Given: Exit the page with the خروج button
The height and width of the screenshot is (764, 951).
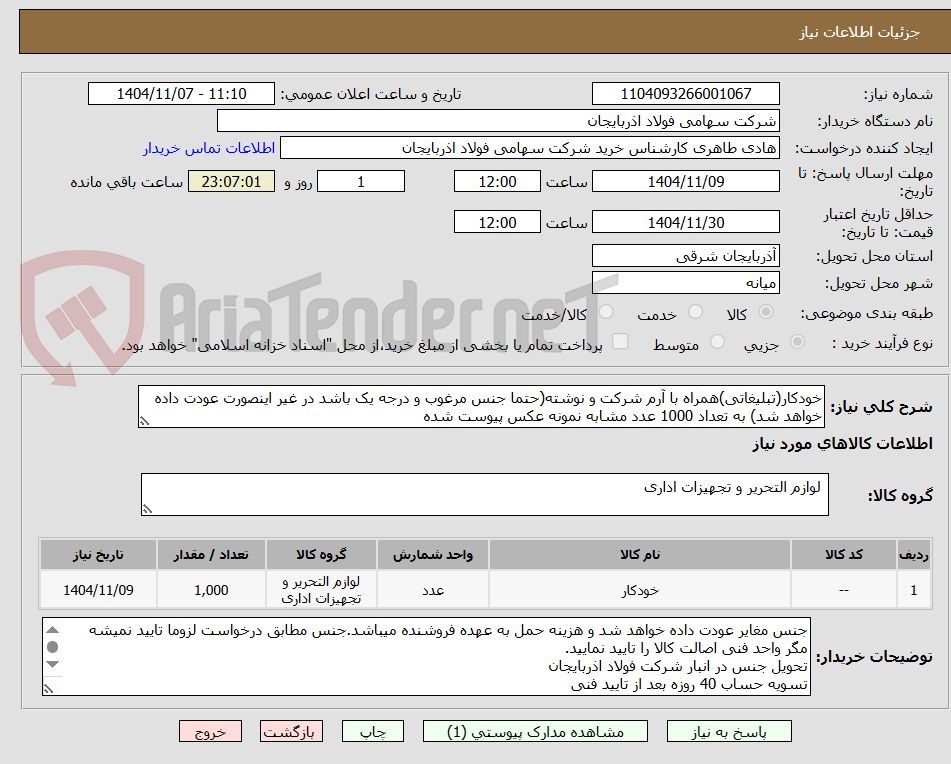Looking at the screenshot, I should click(210, 731).
